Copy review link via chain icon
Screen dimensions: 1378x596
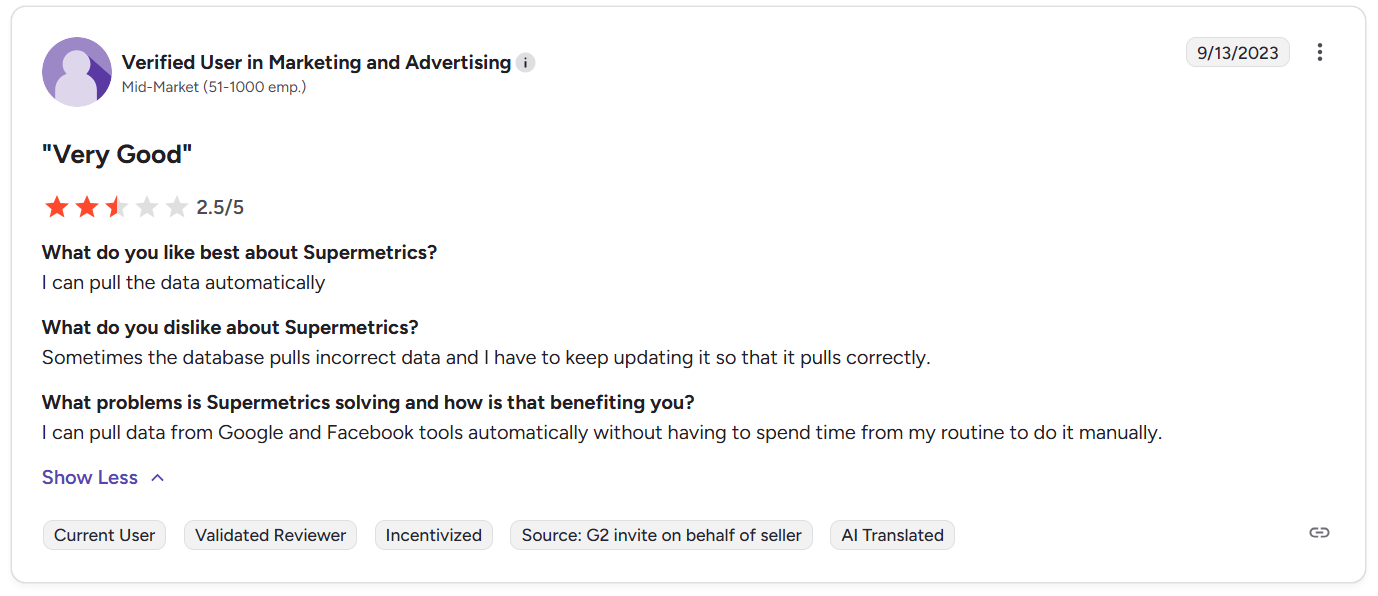click(1319, 533)
